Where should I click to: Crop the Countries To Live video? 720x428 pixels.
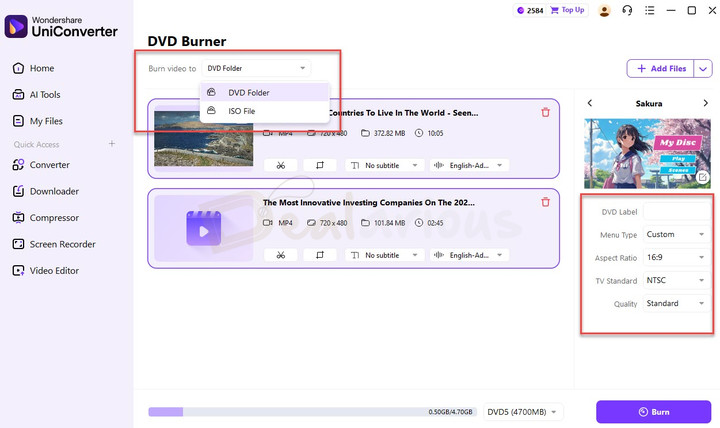click(x=320, y=165)
